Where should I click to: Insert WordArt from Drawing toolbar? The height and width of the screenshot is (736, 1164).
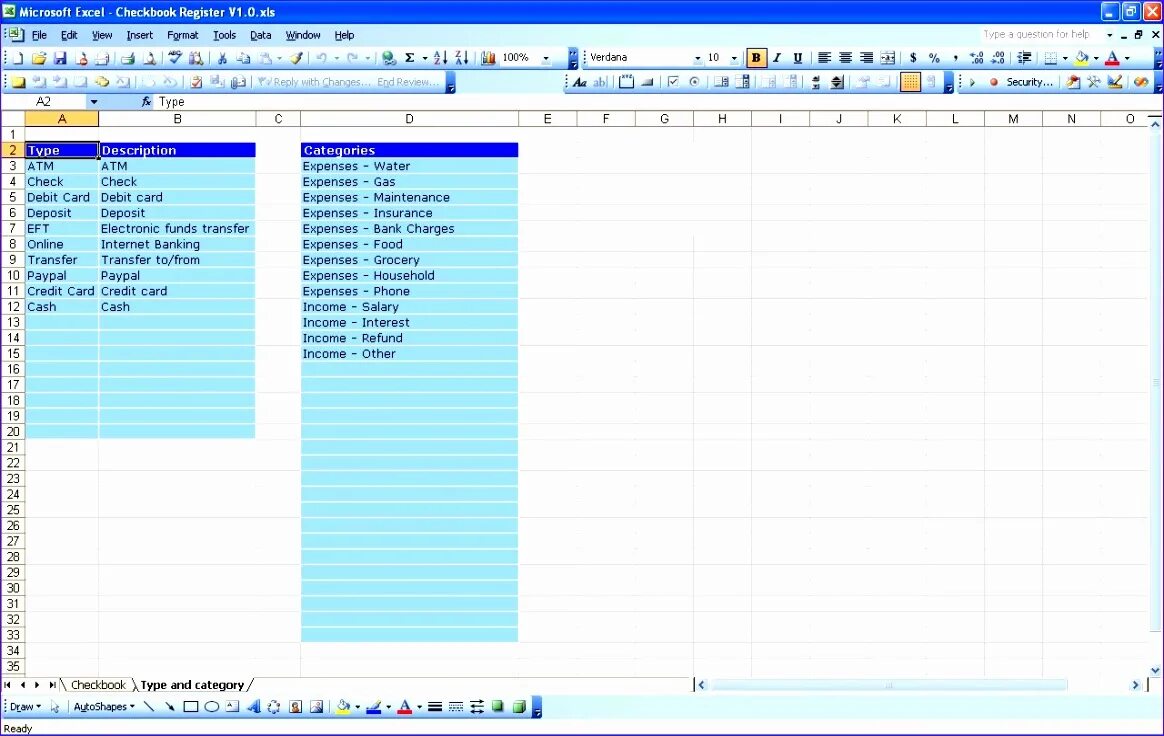[253, 707]
